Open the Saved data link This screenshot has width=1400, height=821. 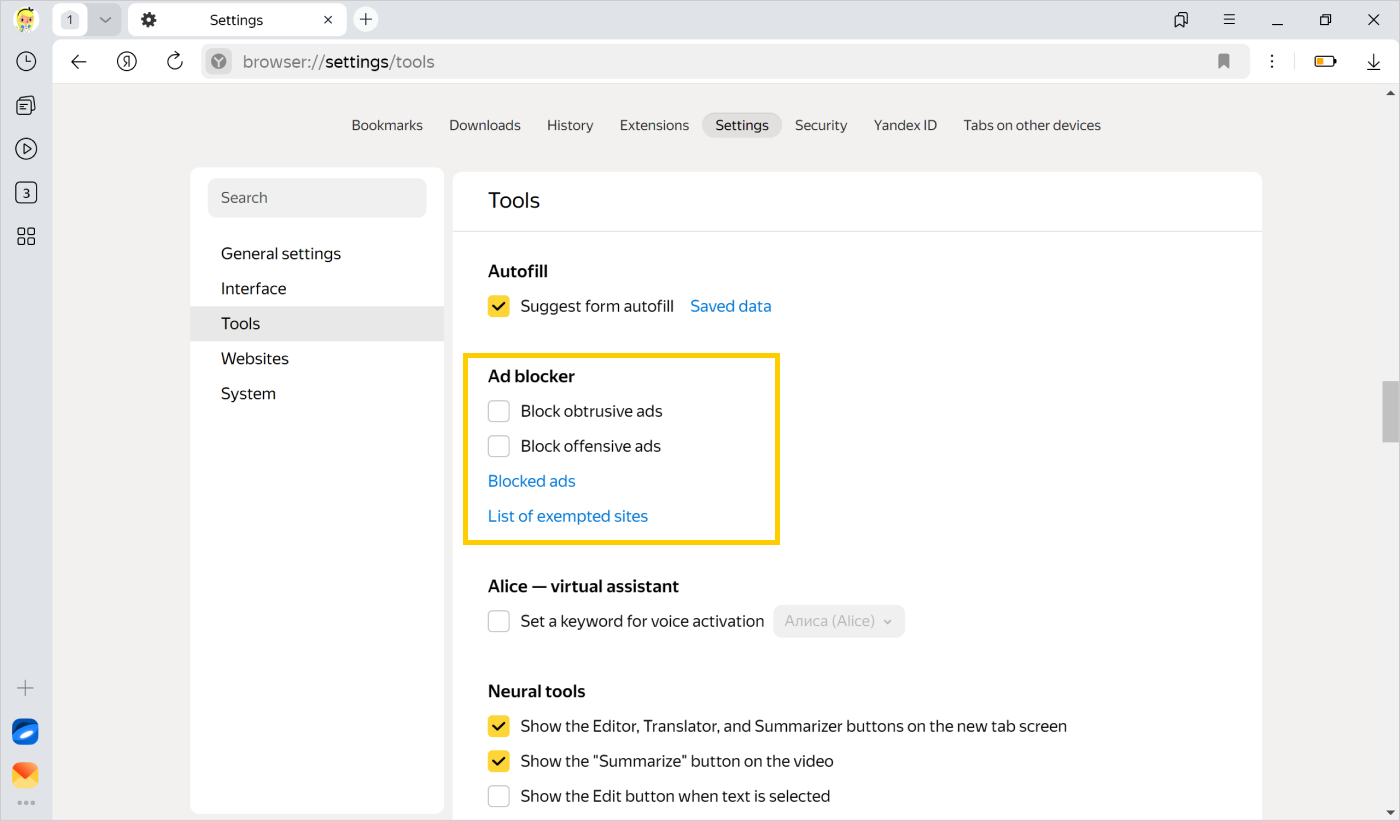click(x=730, y=306)
